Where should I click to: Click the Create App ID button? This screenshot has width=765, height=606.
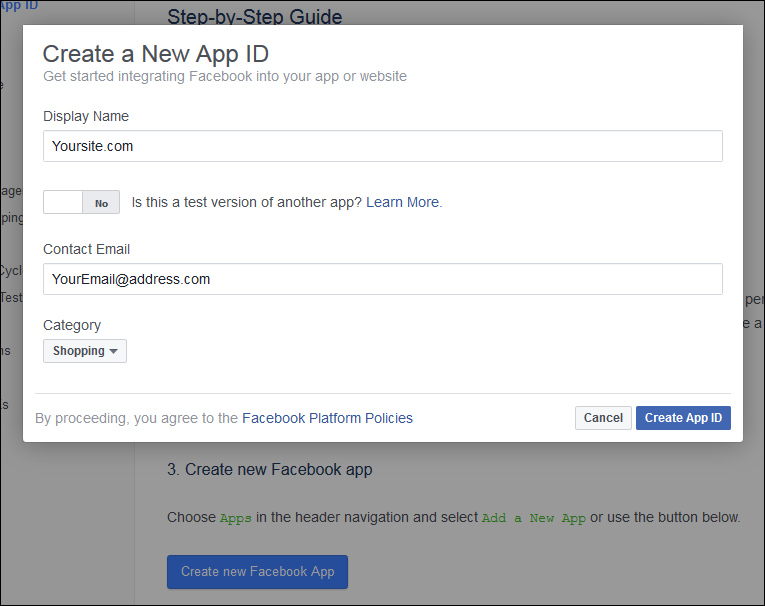point(683,418)
